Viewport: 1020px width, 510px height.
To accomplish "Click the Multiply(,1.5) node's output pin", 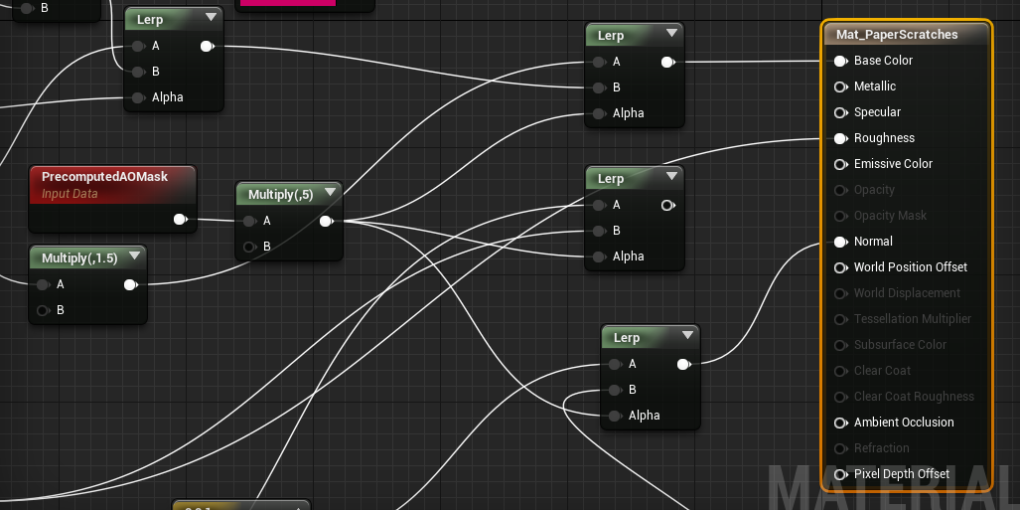I will click(x=130, y=284).
